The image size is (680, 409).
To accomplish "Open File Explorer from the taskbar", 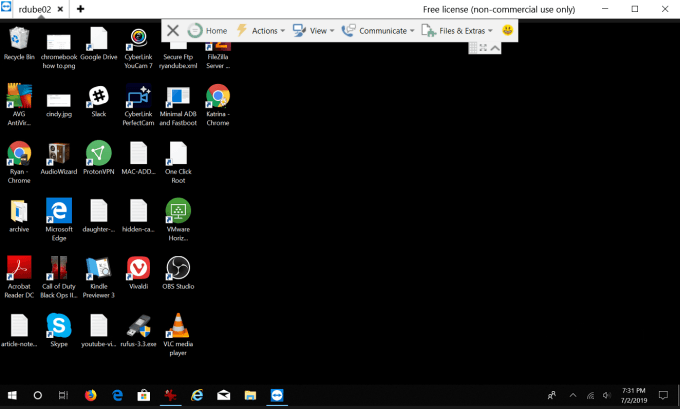I will 250,395.
